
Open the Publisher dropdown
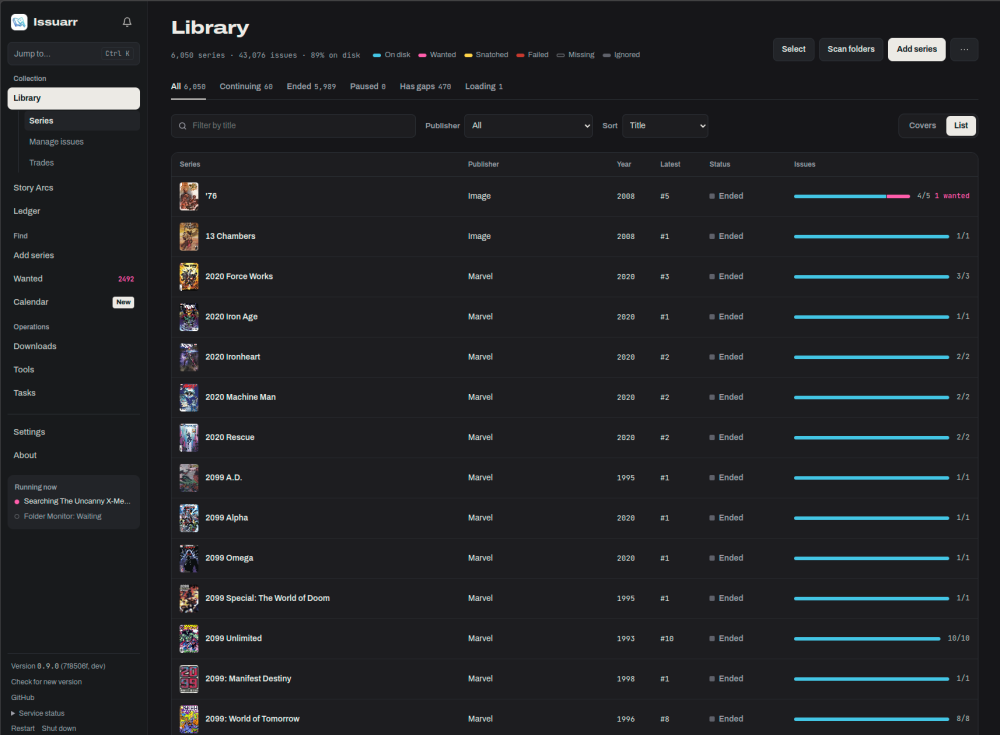(x=529, y=126)
